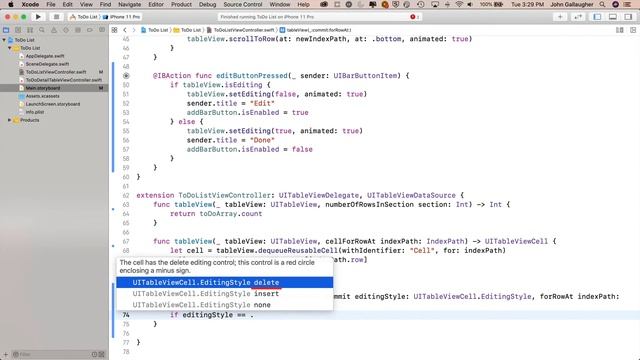Open the Report navigator
This screenshot has width=640, height=360.
[x=102, y=30]
